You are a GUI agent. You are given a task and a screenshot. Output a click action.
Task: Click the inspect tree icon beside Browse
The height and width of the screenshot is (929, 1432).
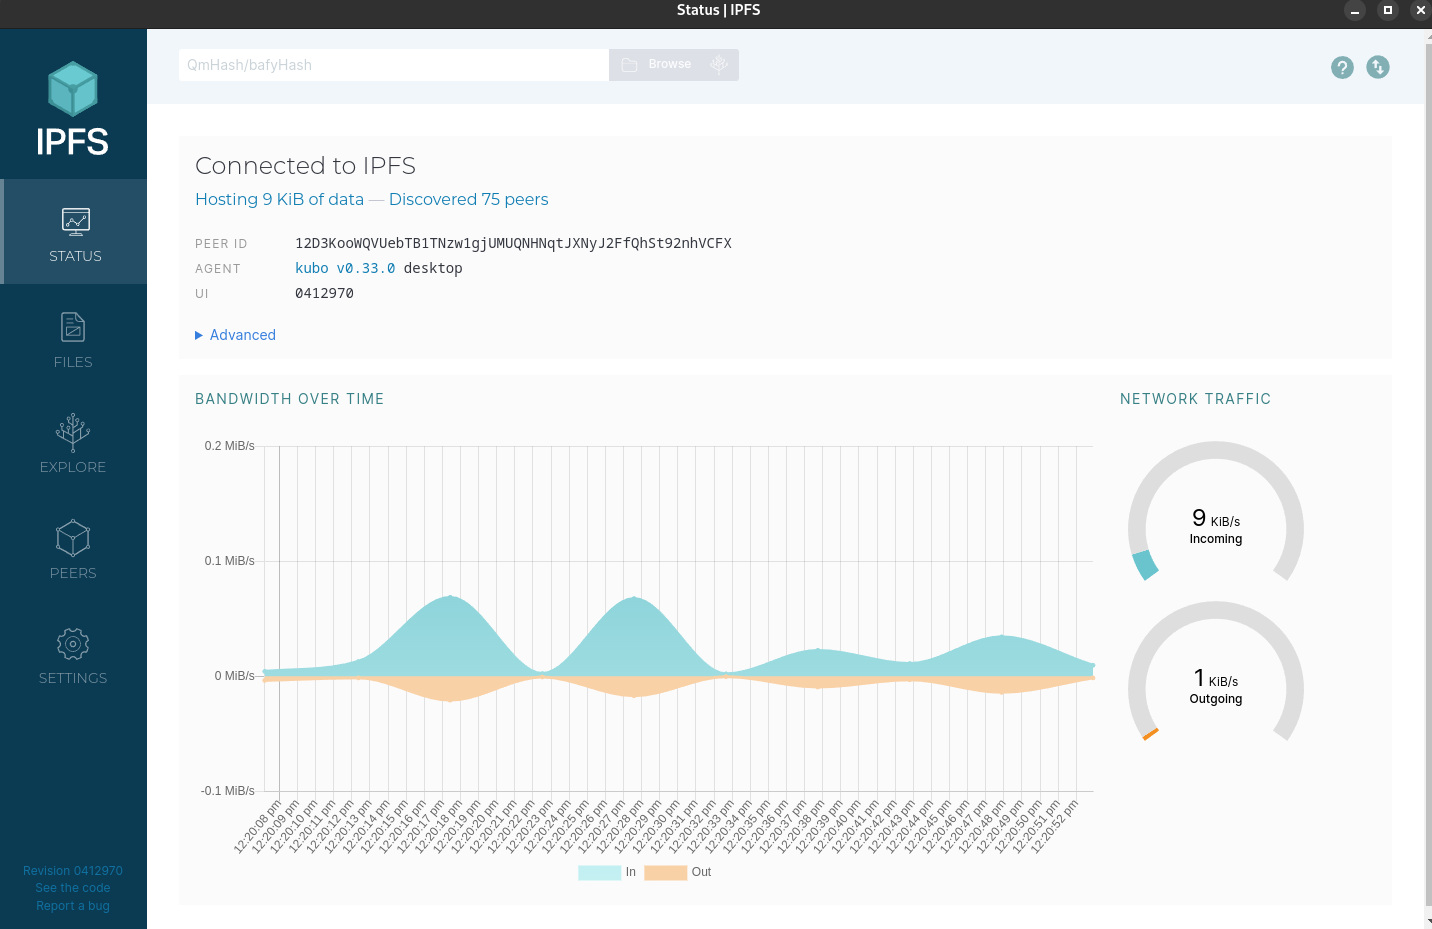[718, 65]
